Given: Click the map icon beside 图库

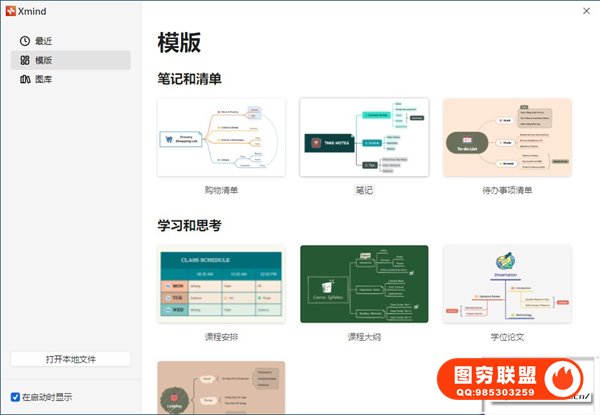Looking at the screenshot, I should click(x=25, y=79).
